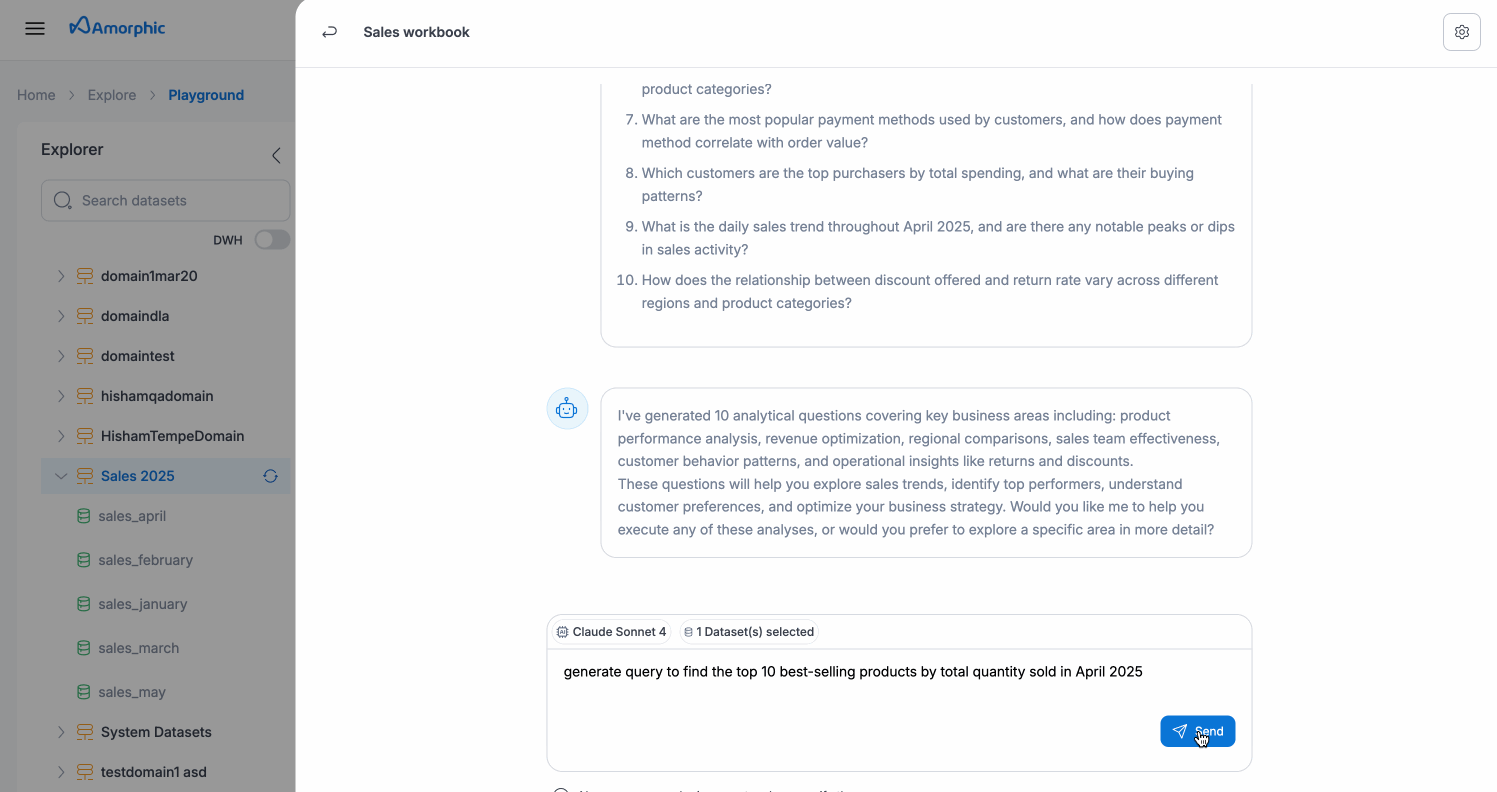Collapse the Explorer panel
The image size is (1497, 792).
coord(276,155)
